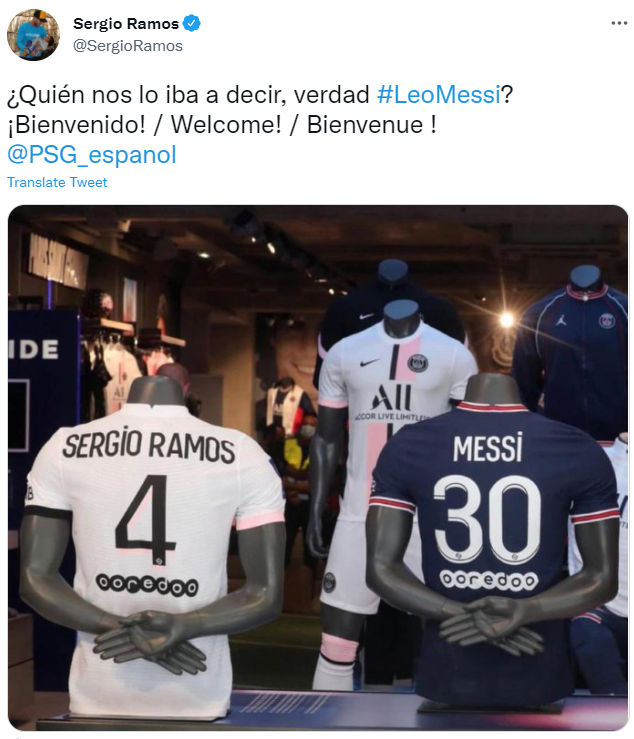
Task: Click the MESSI name lettering on the navy jersey
Action: coord(488,447)
